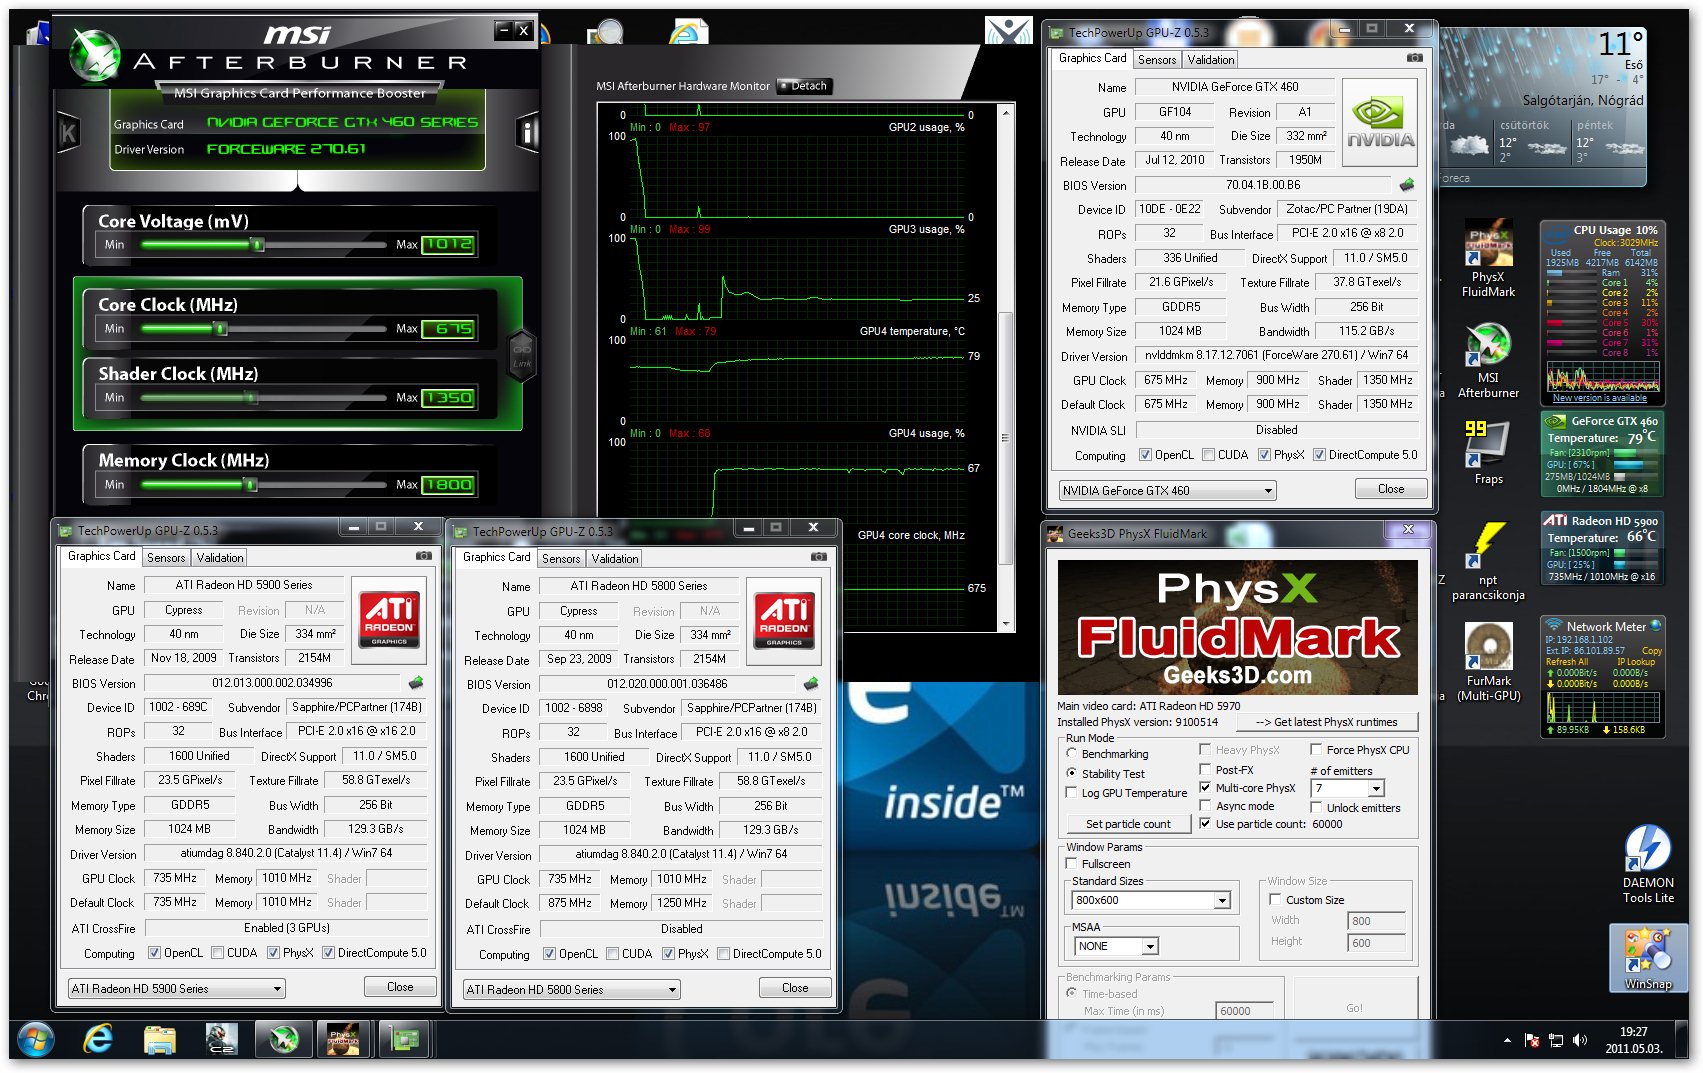This screenshot has height=1073, width=1703.
Task: Click PhysX FluidMark taskbar icon
Action: [x=344, y=1040]
